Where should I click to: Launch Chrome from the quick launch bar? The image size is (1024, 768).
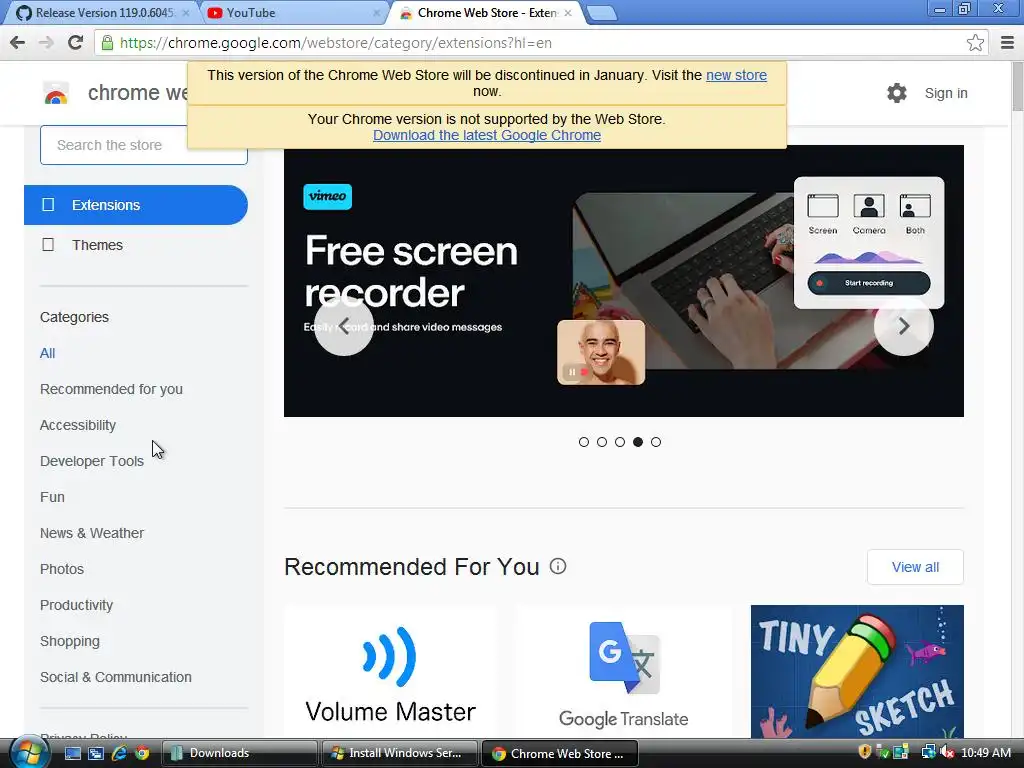pos(142,753)
